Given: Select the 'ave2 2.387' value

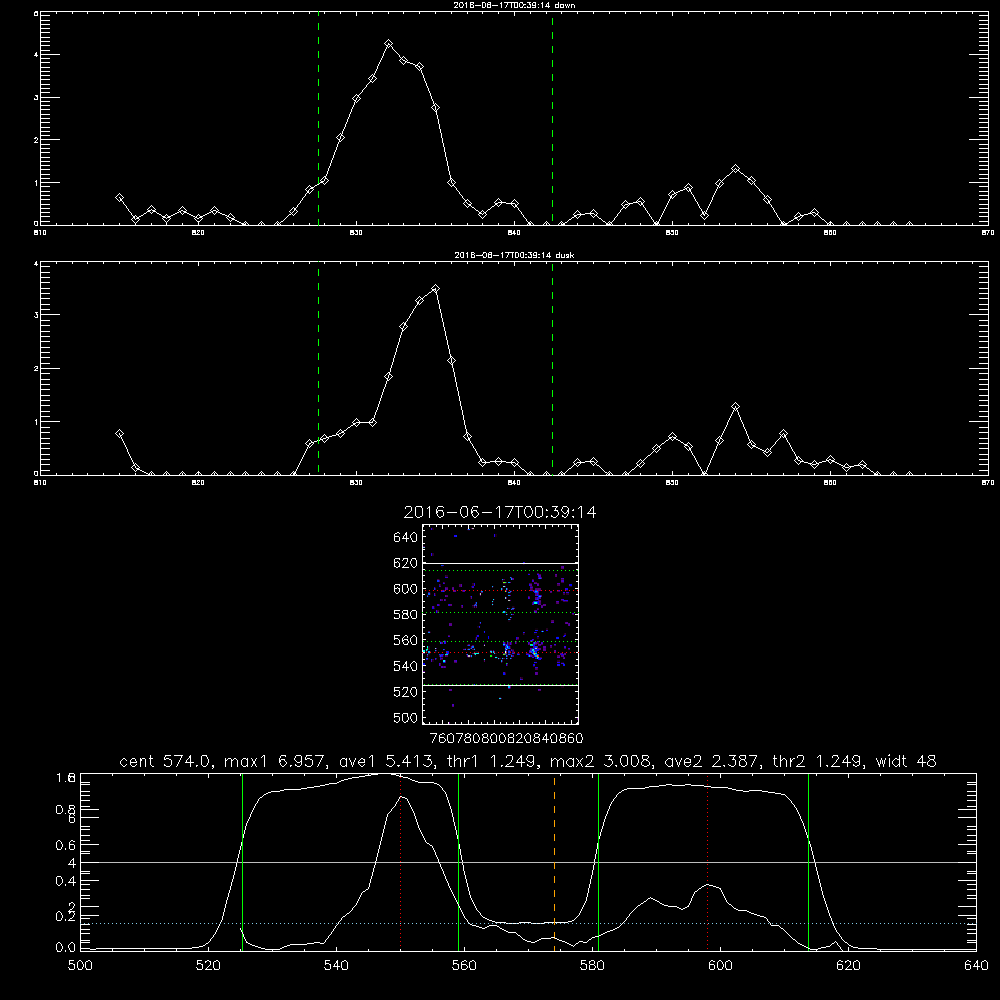Looking at the screenshot, I should point(712,761).
